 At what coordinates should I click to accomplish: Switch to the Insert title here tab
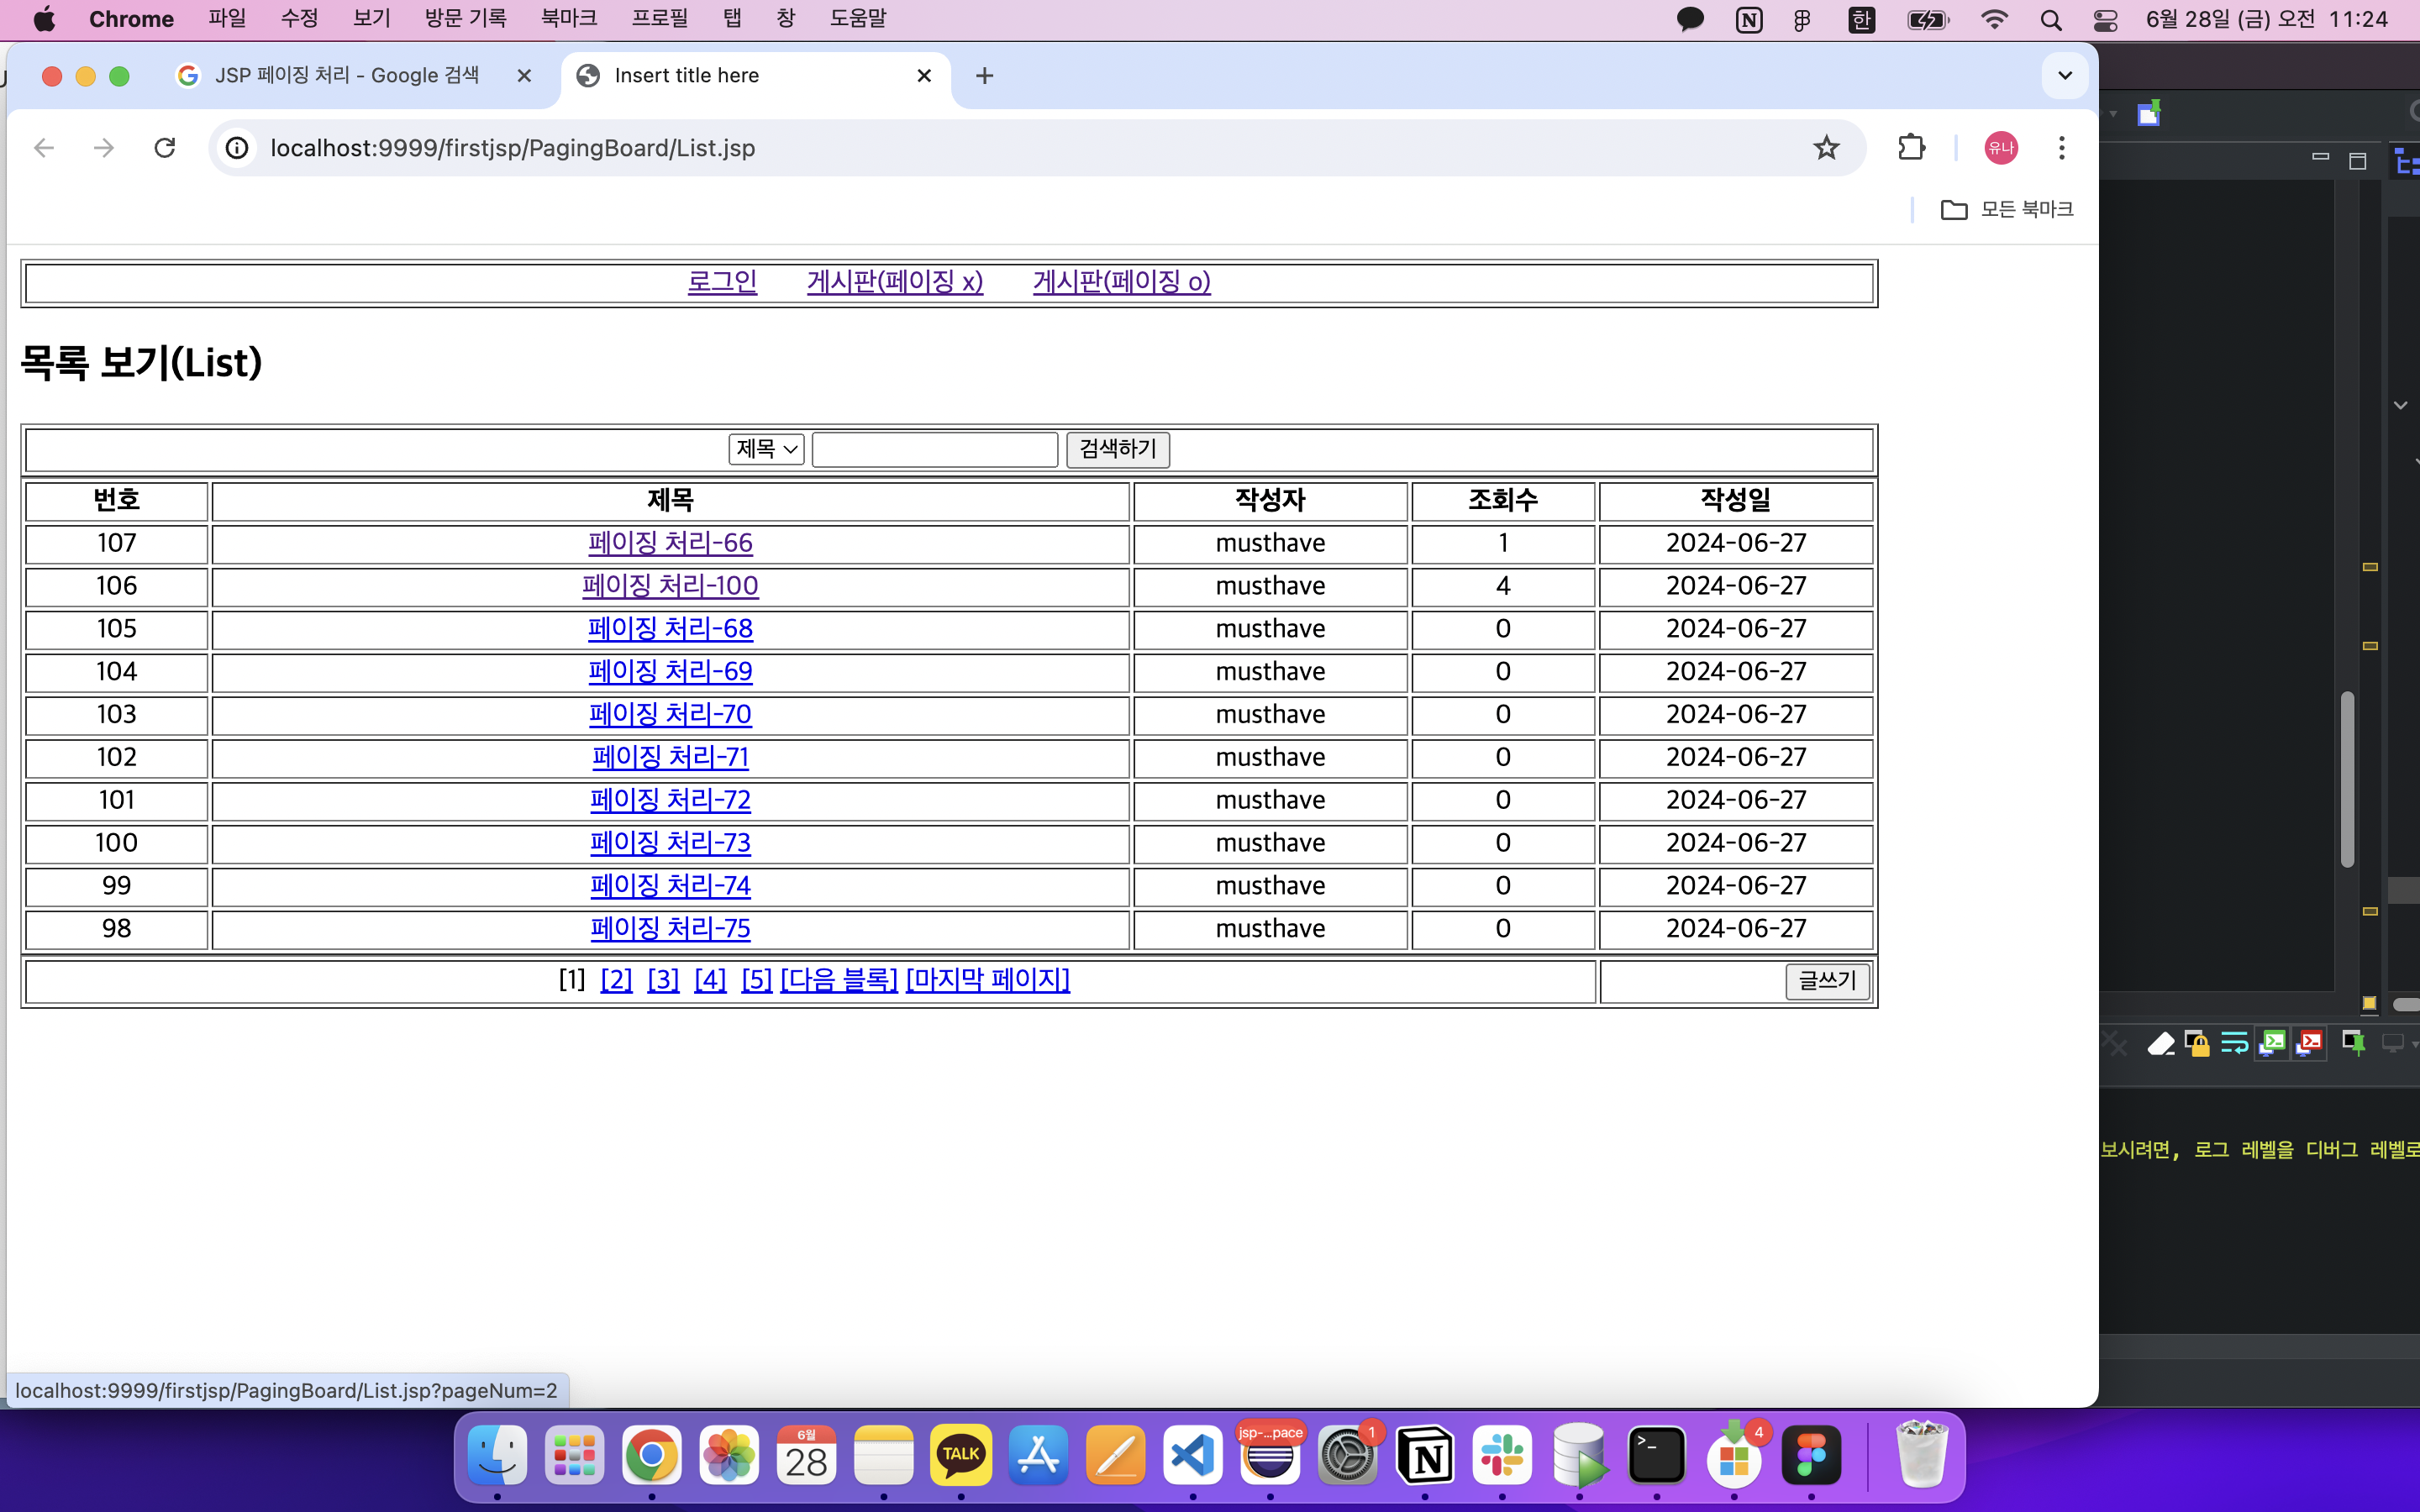coord(755,76)
